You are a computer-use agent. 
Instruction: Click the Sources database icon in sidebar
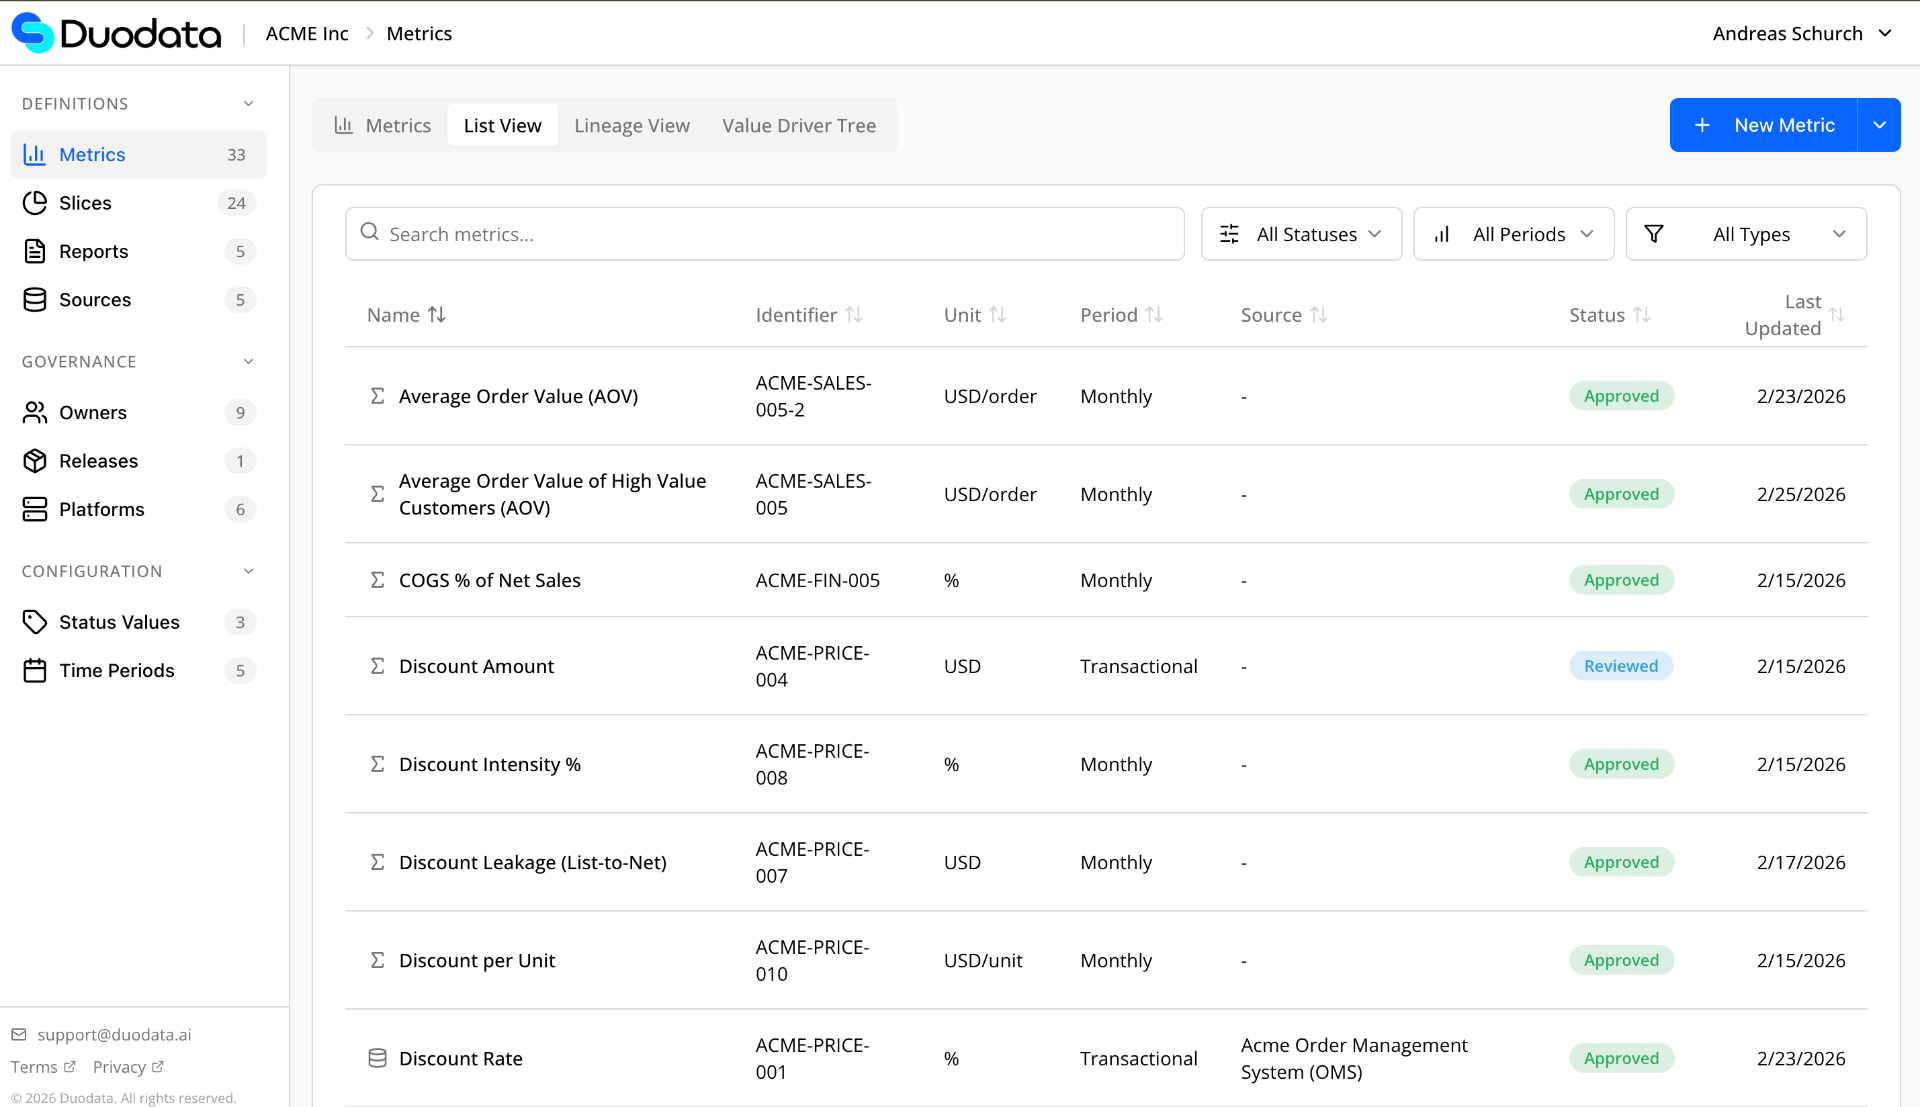point(35,299)
